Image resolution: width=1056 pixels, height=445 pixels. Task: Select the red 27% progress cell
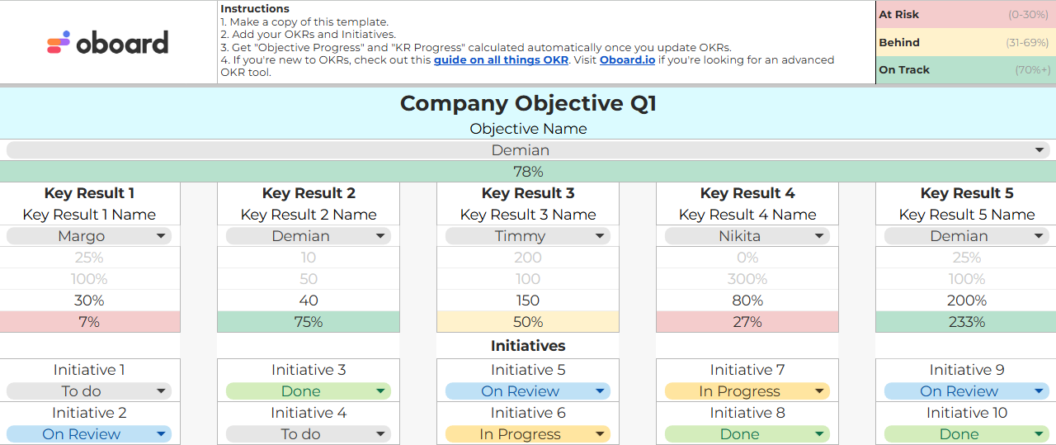(x=748, y=322)
